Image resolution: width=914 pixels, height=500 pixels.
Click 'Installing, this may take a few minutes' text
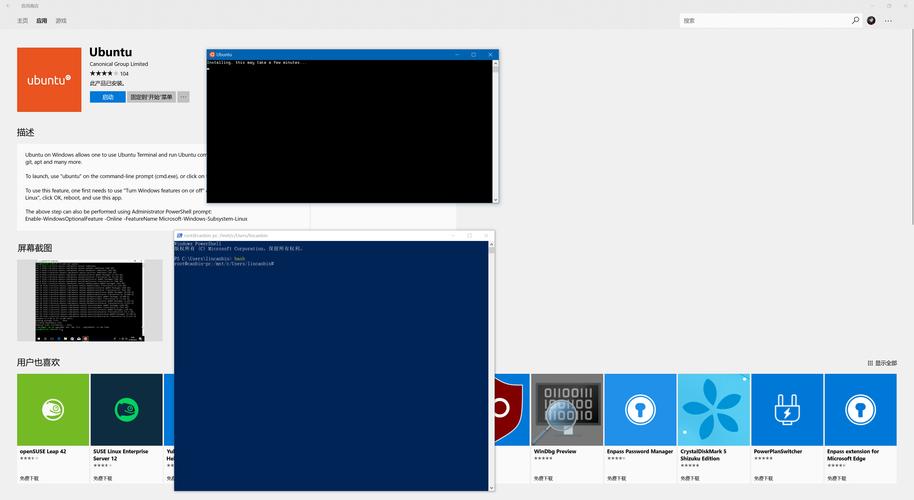[x=255, y=62]
